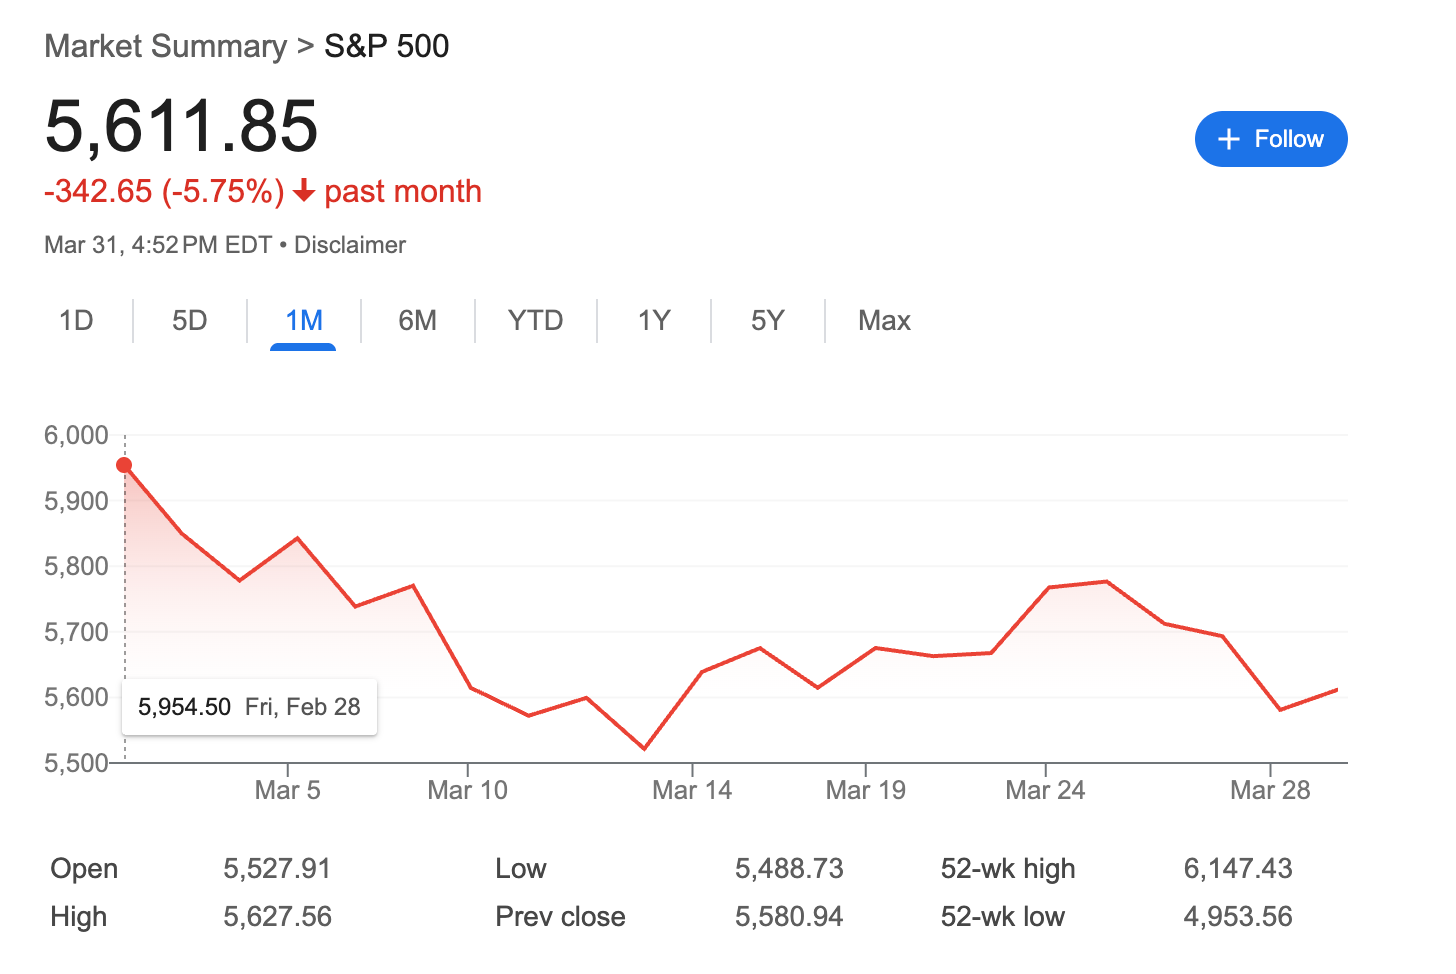1456x974 pixels.
Task: Click the 5,600 y-axis label
Action: 76,697
